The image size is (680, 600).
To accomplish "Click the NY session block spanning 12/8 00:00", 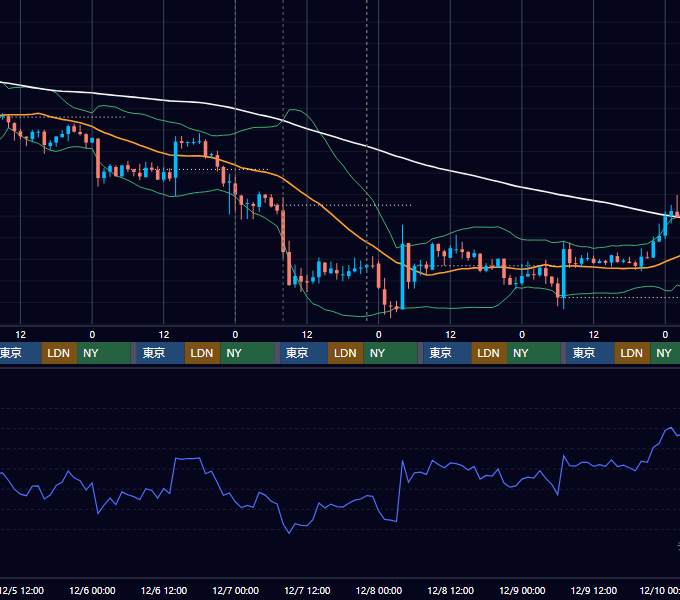I will (x=391, y=353).
